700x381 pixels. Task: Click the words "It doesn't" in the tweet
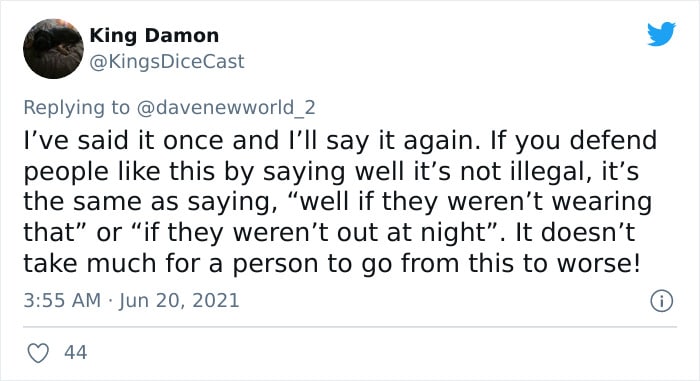tap(575, 232)
